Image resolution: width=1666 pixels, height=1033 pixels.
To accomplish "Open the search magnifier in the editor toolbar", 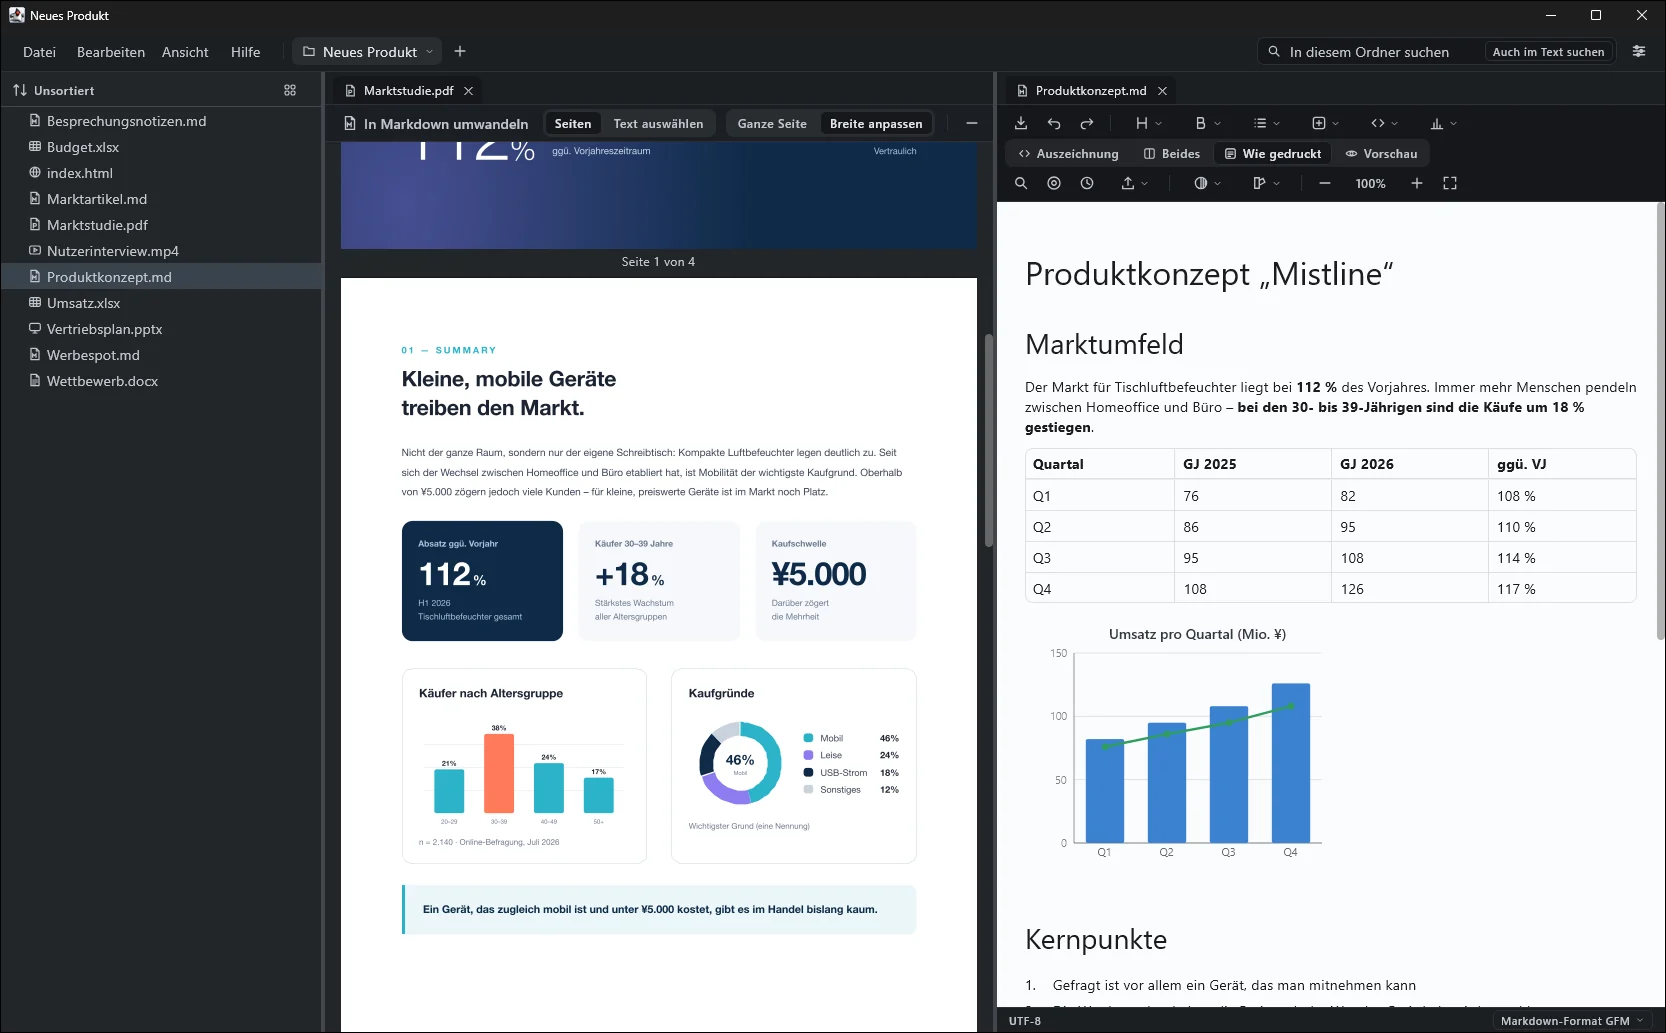I will tap(1021, 183).
